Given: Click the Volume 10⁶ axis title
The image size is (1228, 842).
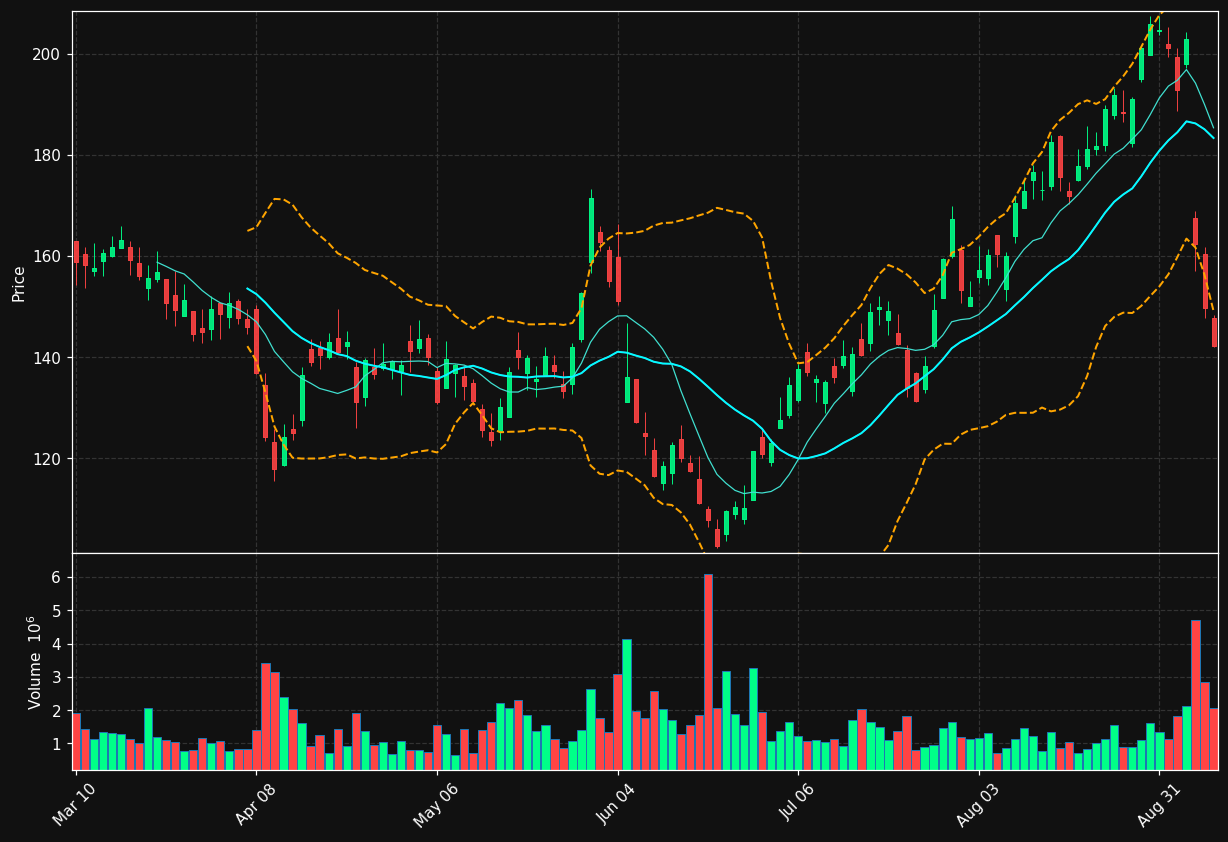Looking at the screenshot, I should [x=34, y=662].
